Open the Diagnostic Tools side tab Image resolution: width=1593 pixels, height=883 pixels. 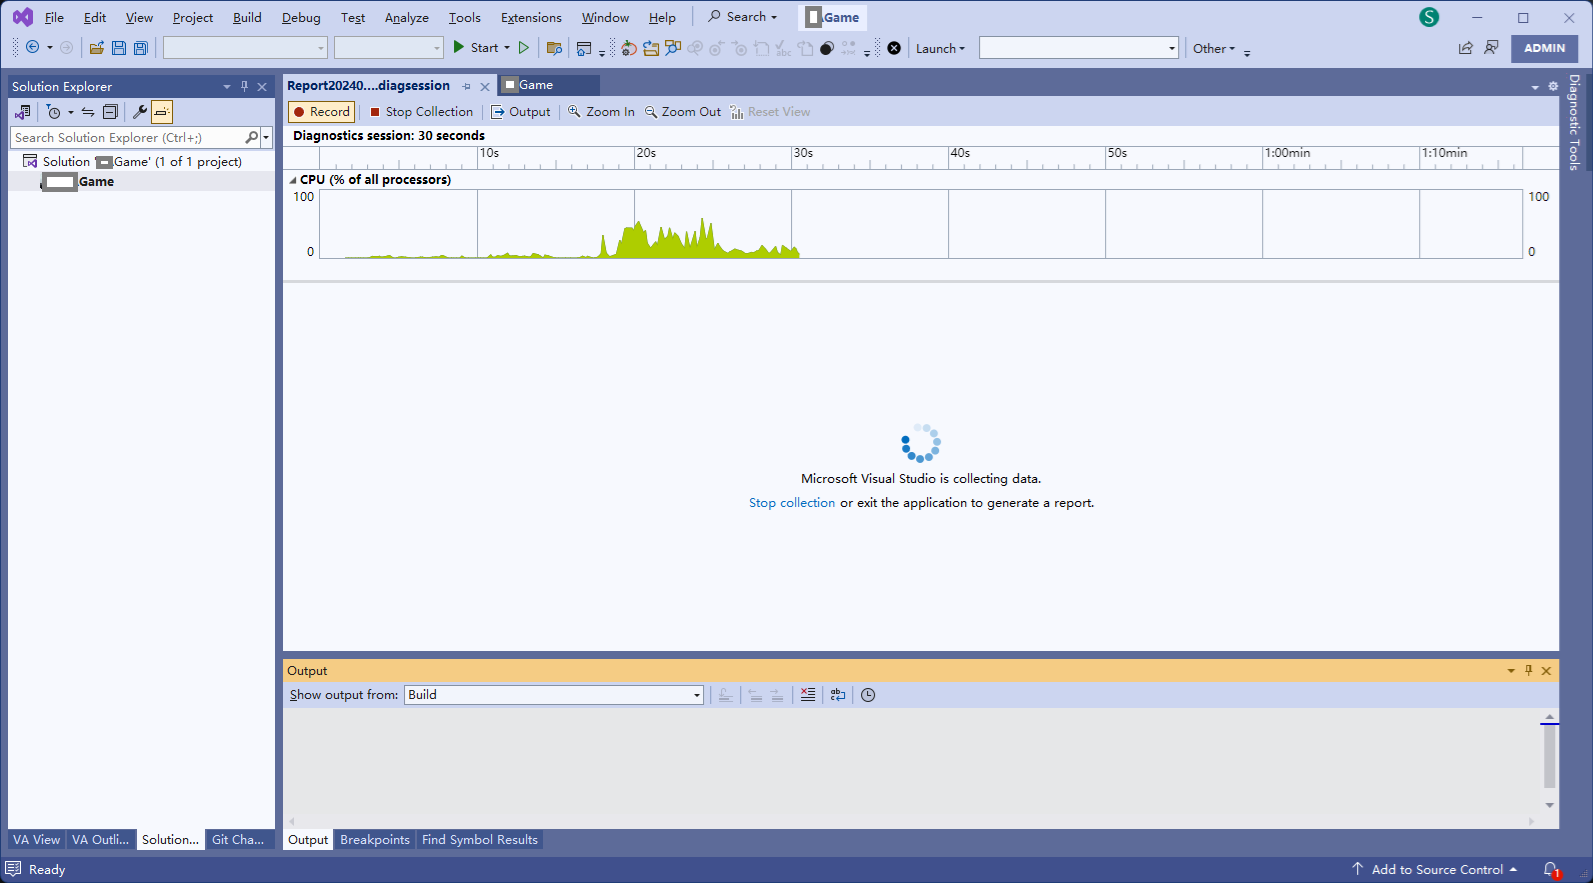point(1574,122)
